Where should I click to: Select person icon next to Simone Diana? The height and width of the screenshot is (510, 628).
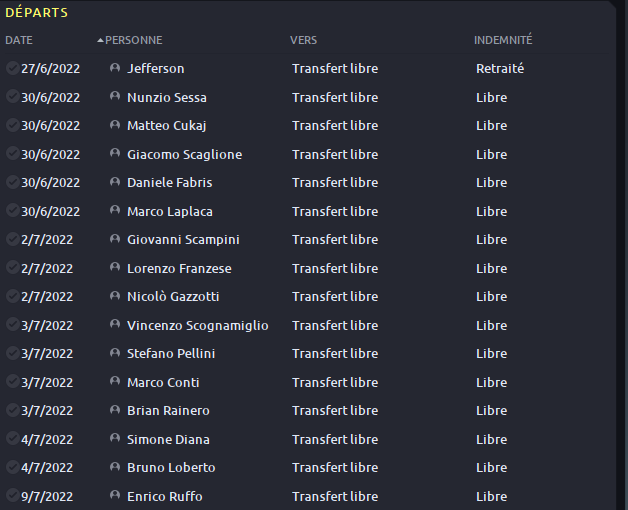pyautogui.click(x=115, y=438)
